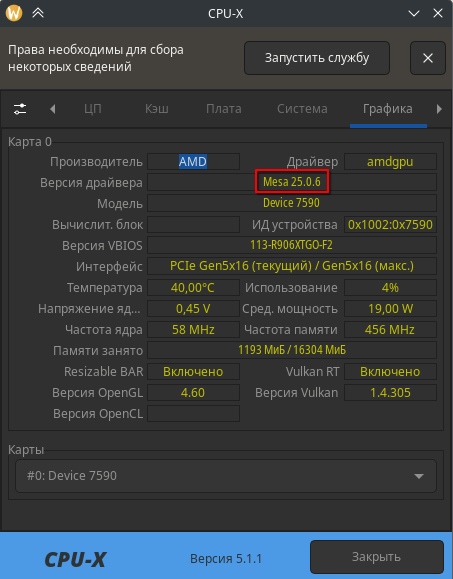
Task: Open the settings sliders icon
Action: (20, 109)
